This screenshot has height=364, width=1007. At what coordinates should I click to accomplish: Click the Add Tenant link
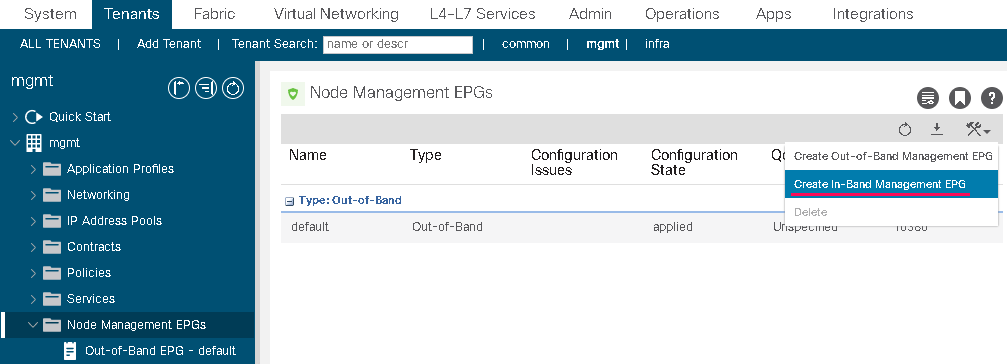point(169,44)
